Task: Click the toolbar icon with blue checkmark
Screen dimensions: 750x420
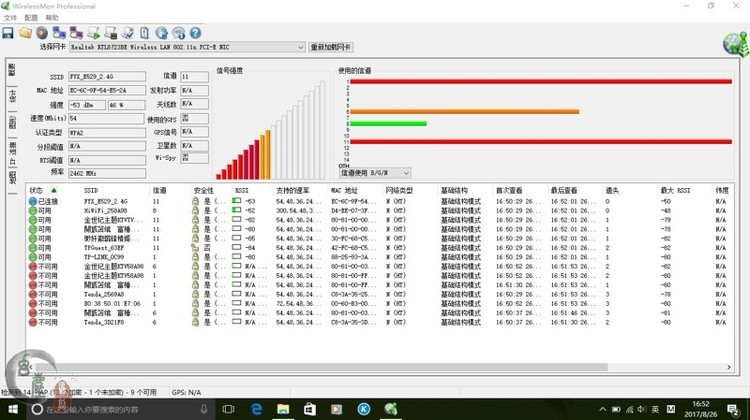Action: point(128,33)
